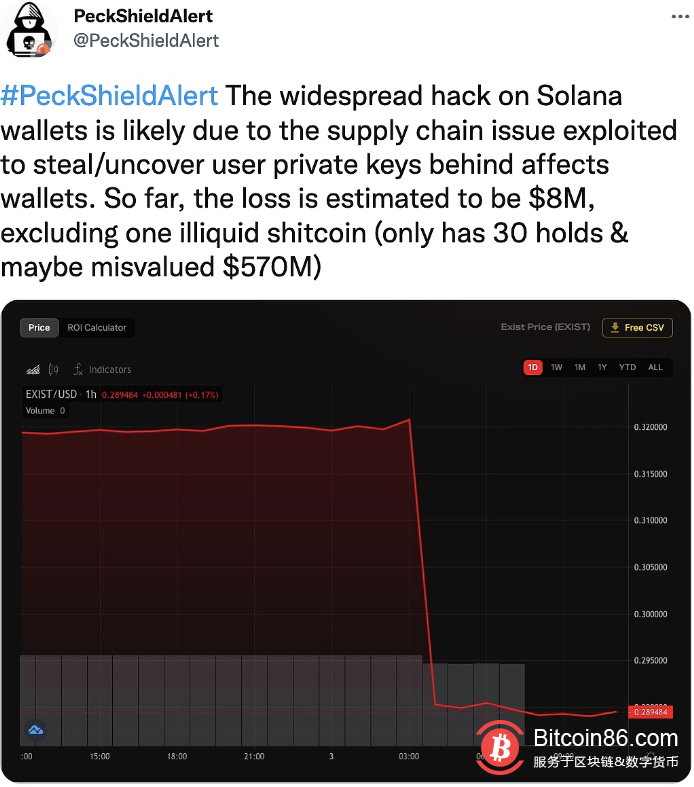
Task: Click the Free CSV download button
Action: [x=637, y=328]
